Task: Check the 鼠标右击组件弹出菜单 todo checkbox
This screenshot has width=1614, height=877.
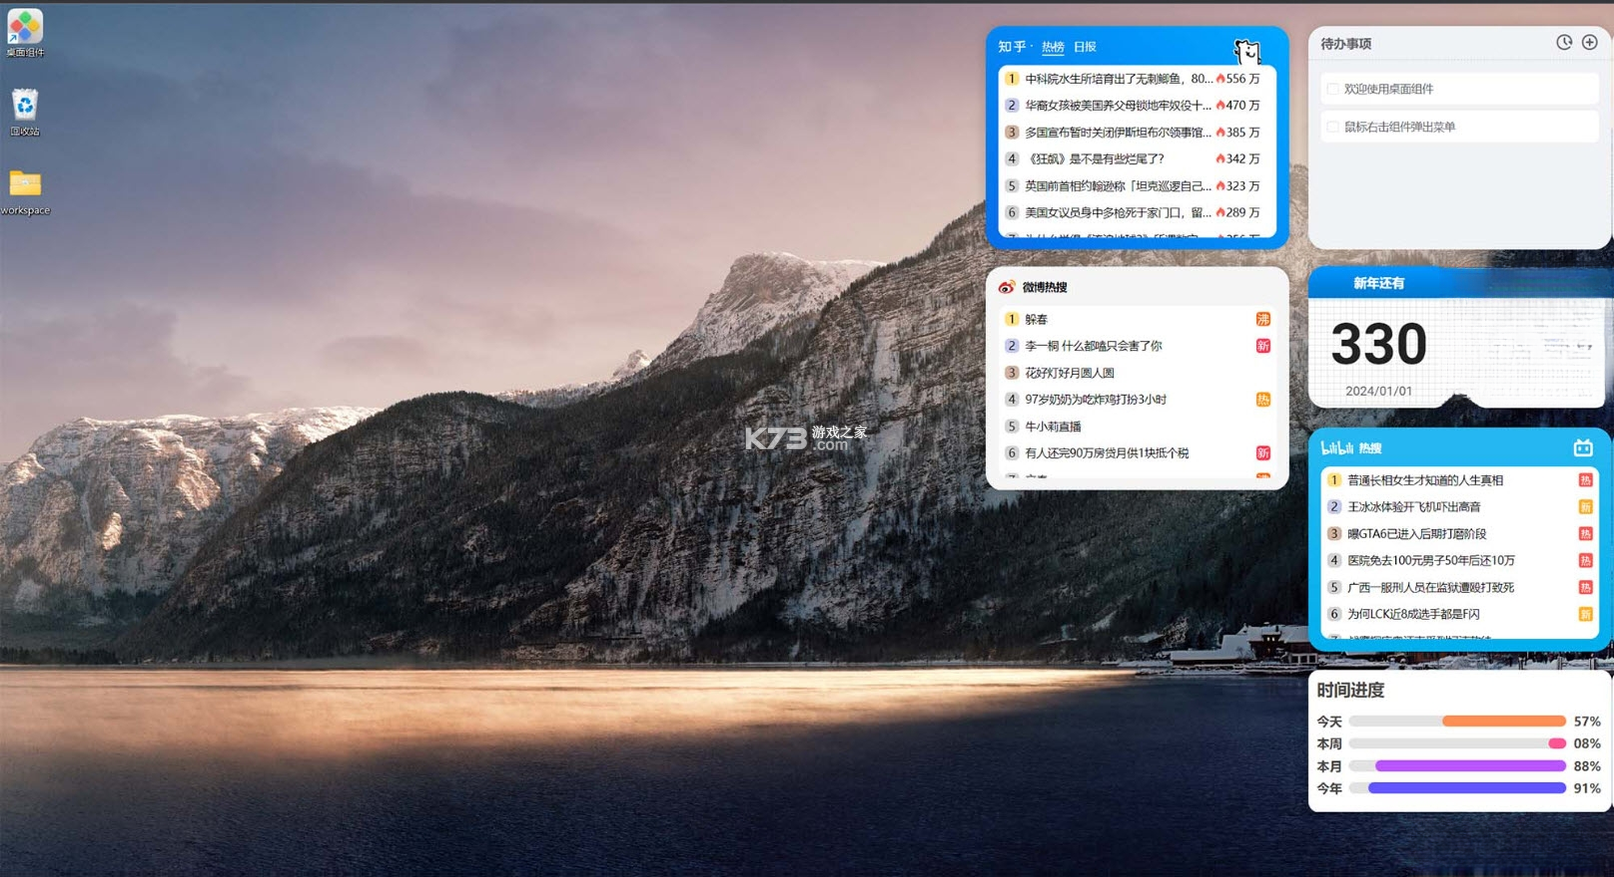Action: [x=1332, y=127]
